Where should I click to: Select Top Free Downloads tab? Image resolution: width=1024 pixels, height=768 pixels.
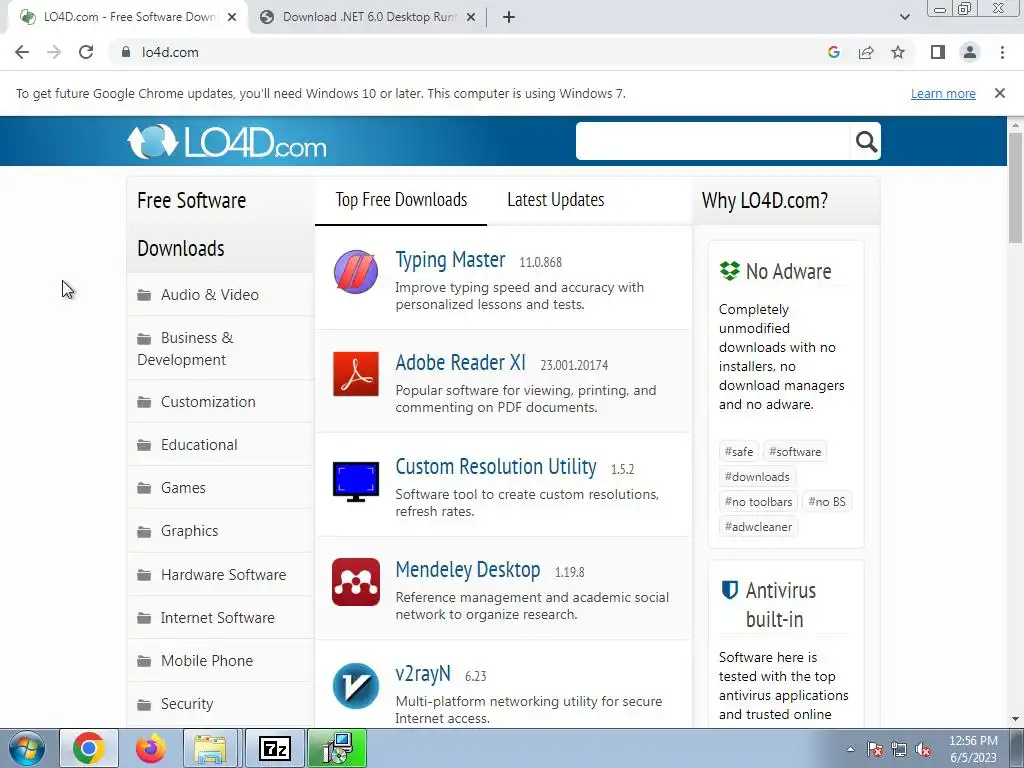[x=401, y=200]
